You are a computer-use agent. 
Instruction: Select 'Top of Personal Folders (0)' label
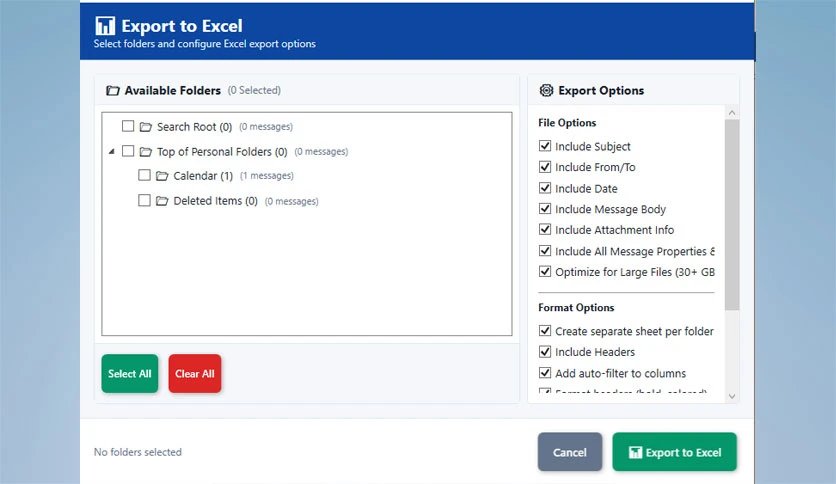click(222, 152)
